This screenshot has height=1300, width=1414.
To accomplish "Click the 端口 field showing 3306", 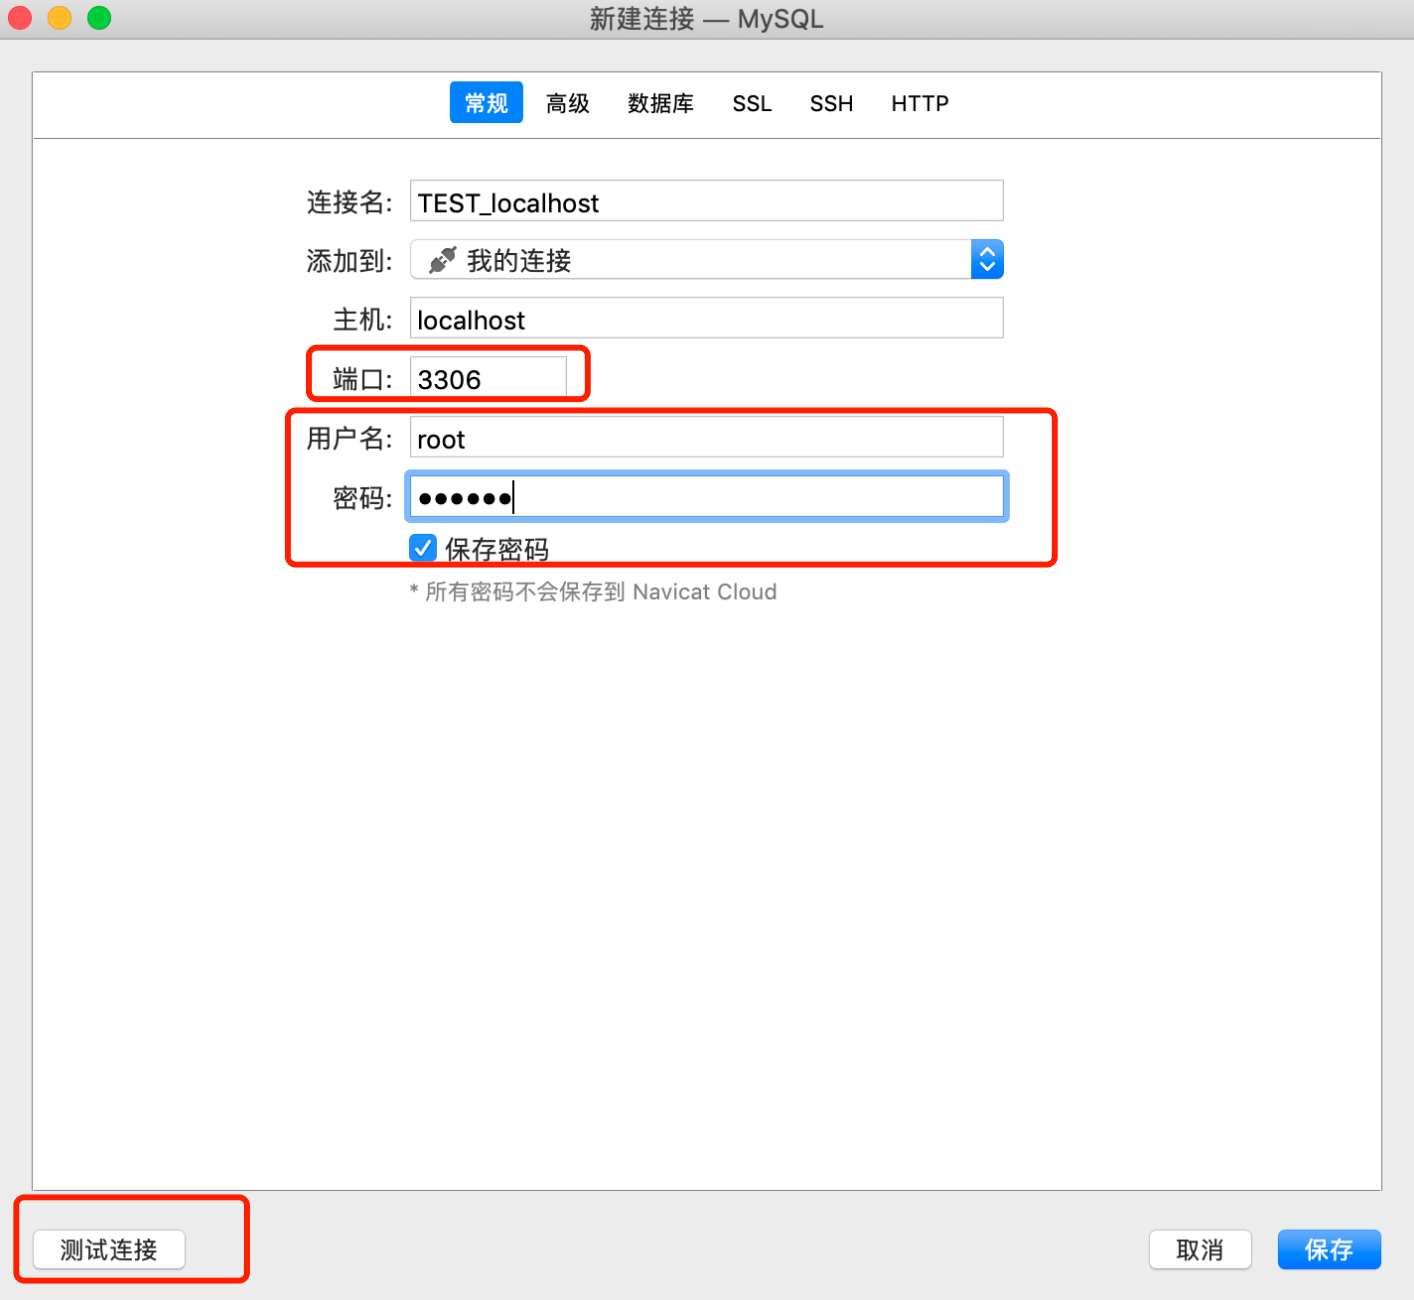I will (488, 379).
